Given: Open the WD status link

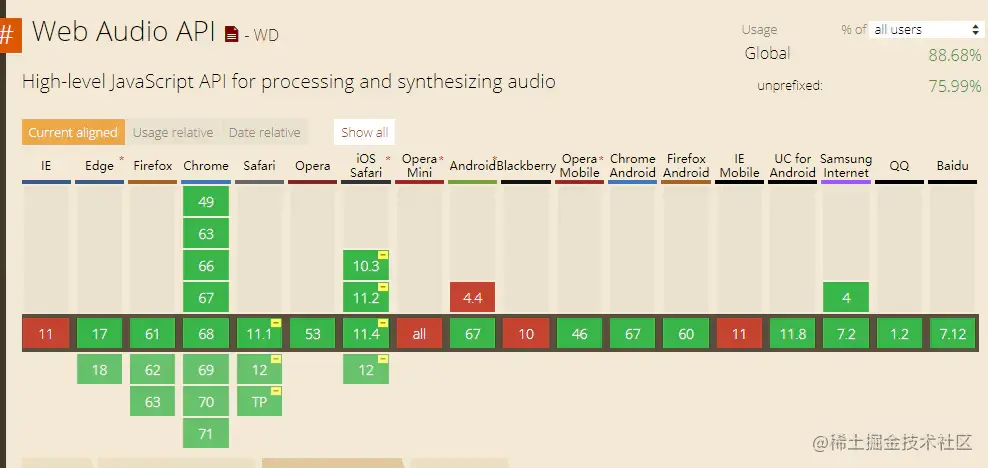Looking at the screenshot, I should (x=266, y=35).
